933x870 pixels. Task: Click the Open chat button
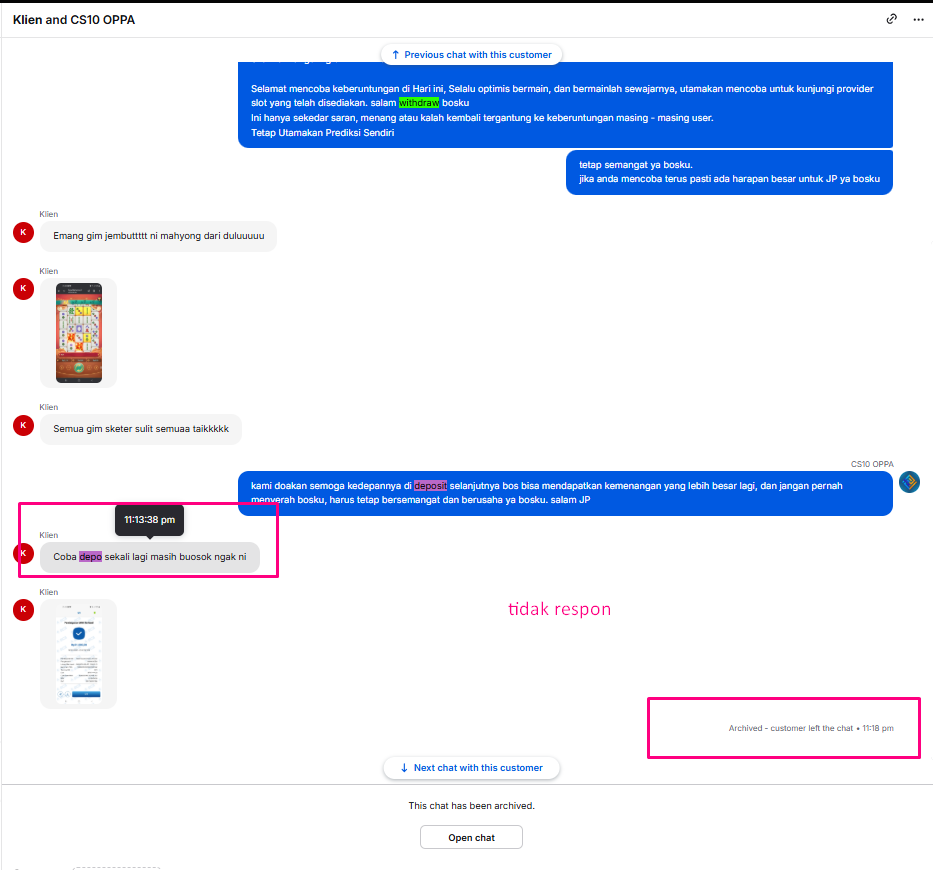coord(471,837)
